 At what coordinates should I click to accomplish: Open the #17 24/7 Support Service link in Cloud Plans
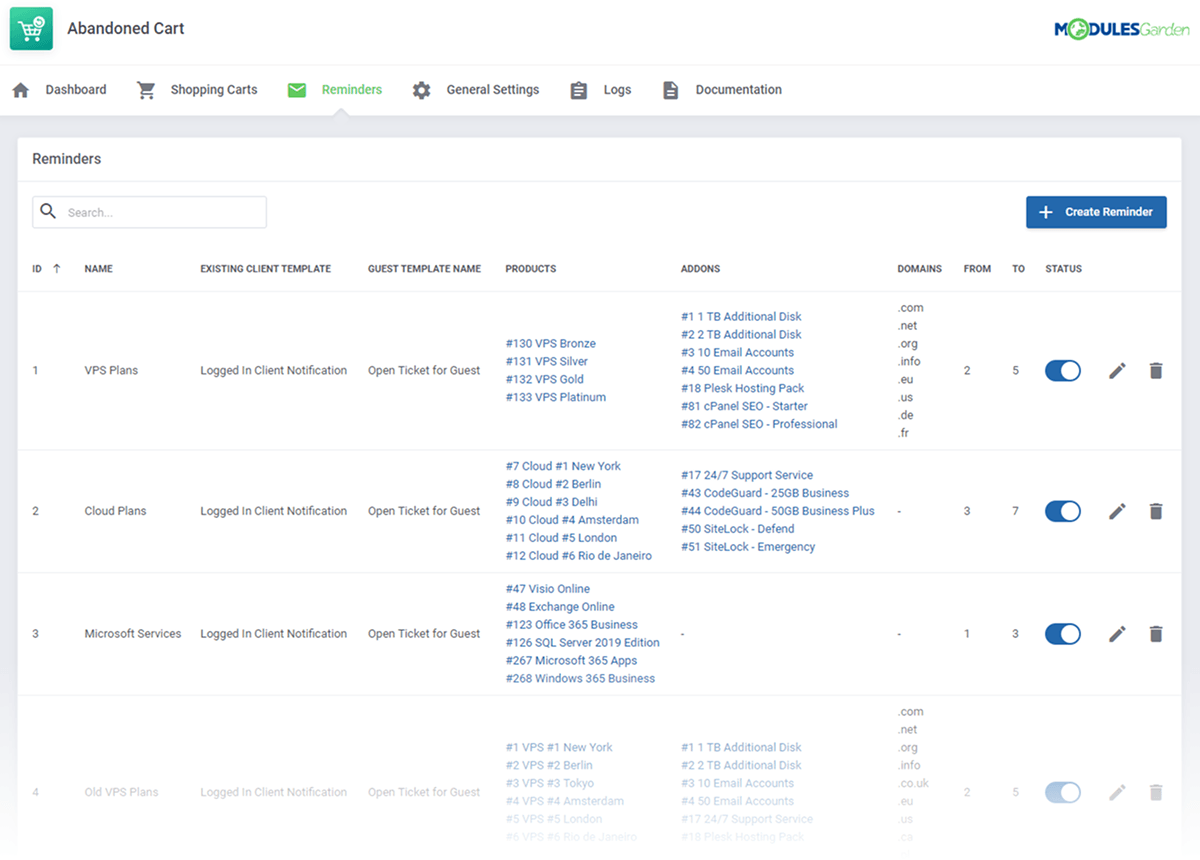747,476
